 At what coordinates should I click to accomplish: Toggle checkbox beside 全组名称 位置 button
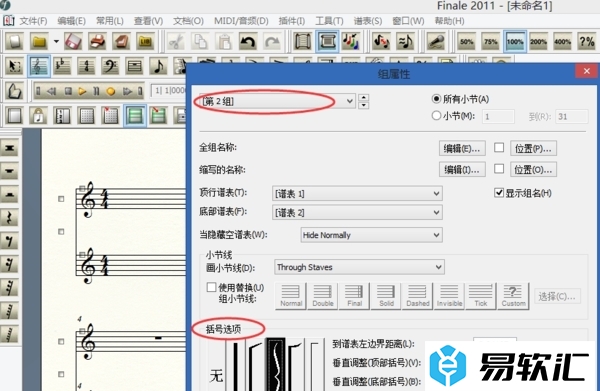click(x=499, y=147)
